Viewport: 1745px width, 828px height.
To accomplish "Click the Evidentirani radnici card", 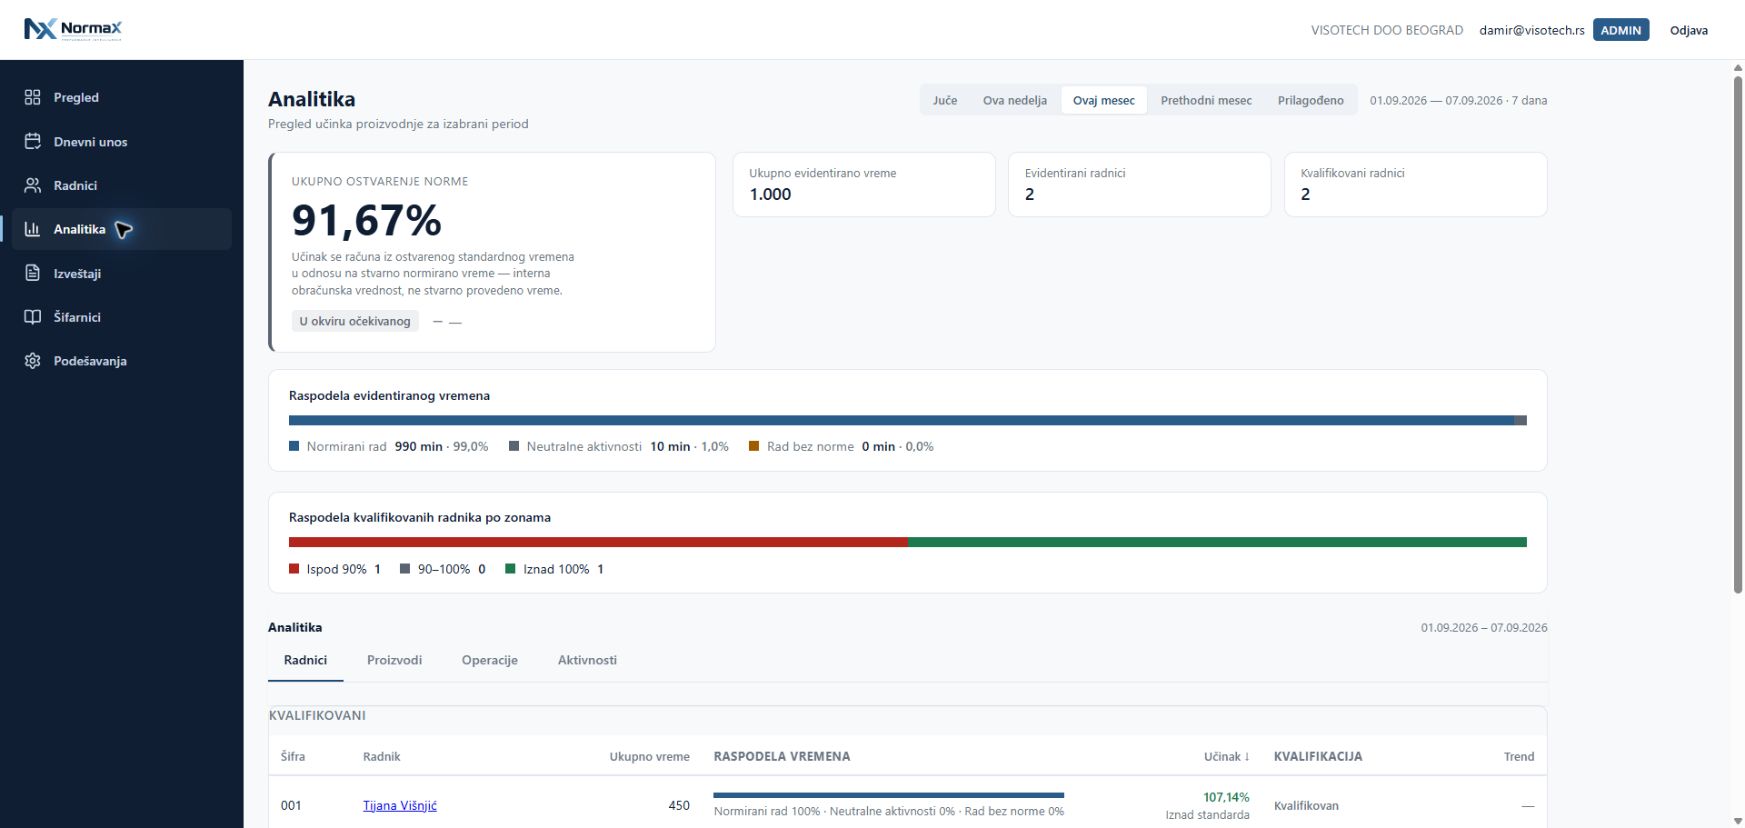I will (x=1139, y=184).
